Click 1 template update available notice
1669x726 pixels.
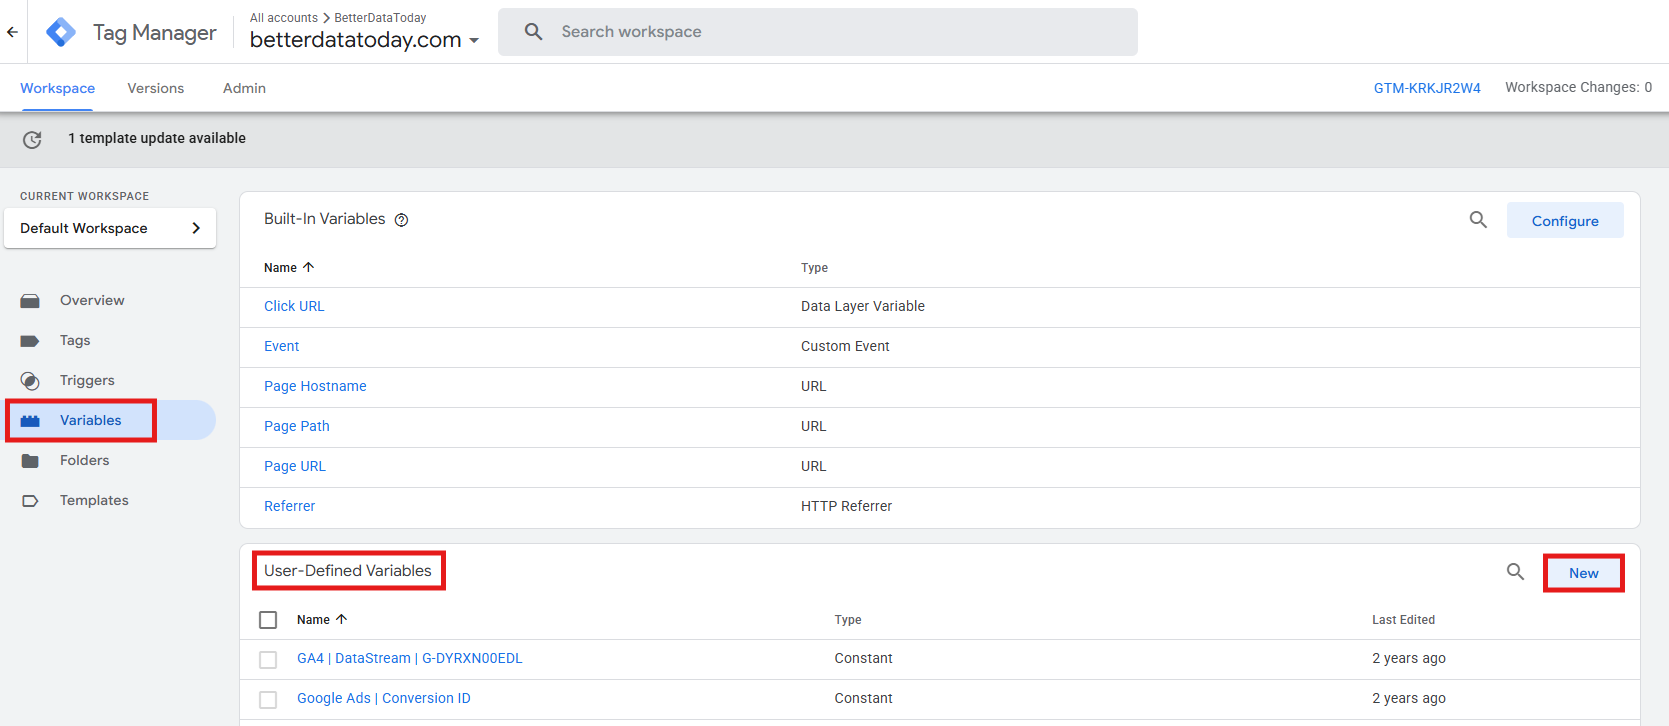(157, 138)
